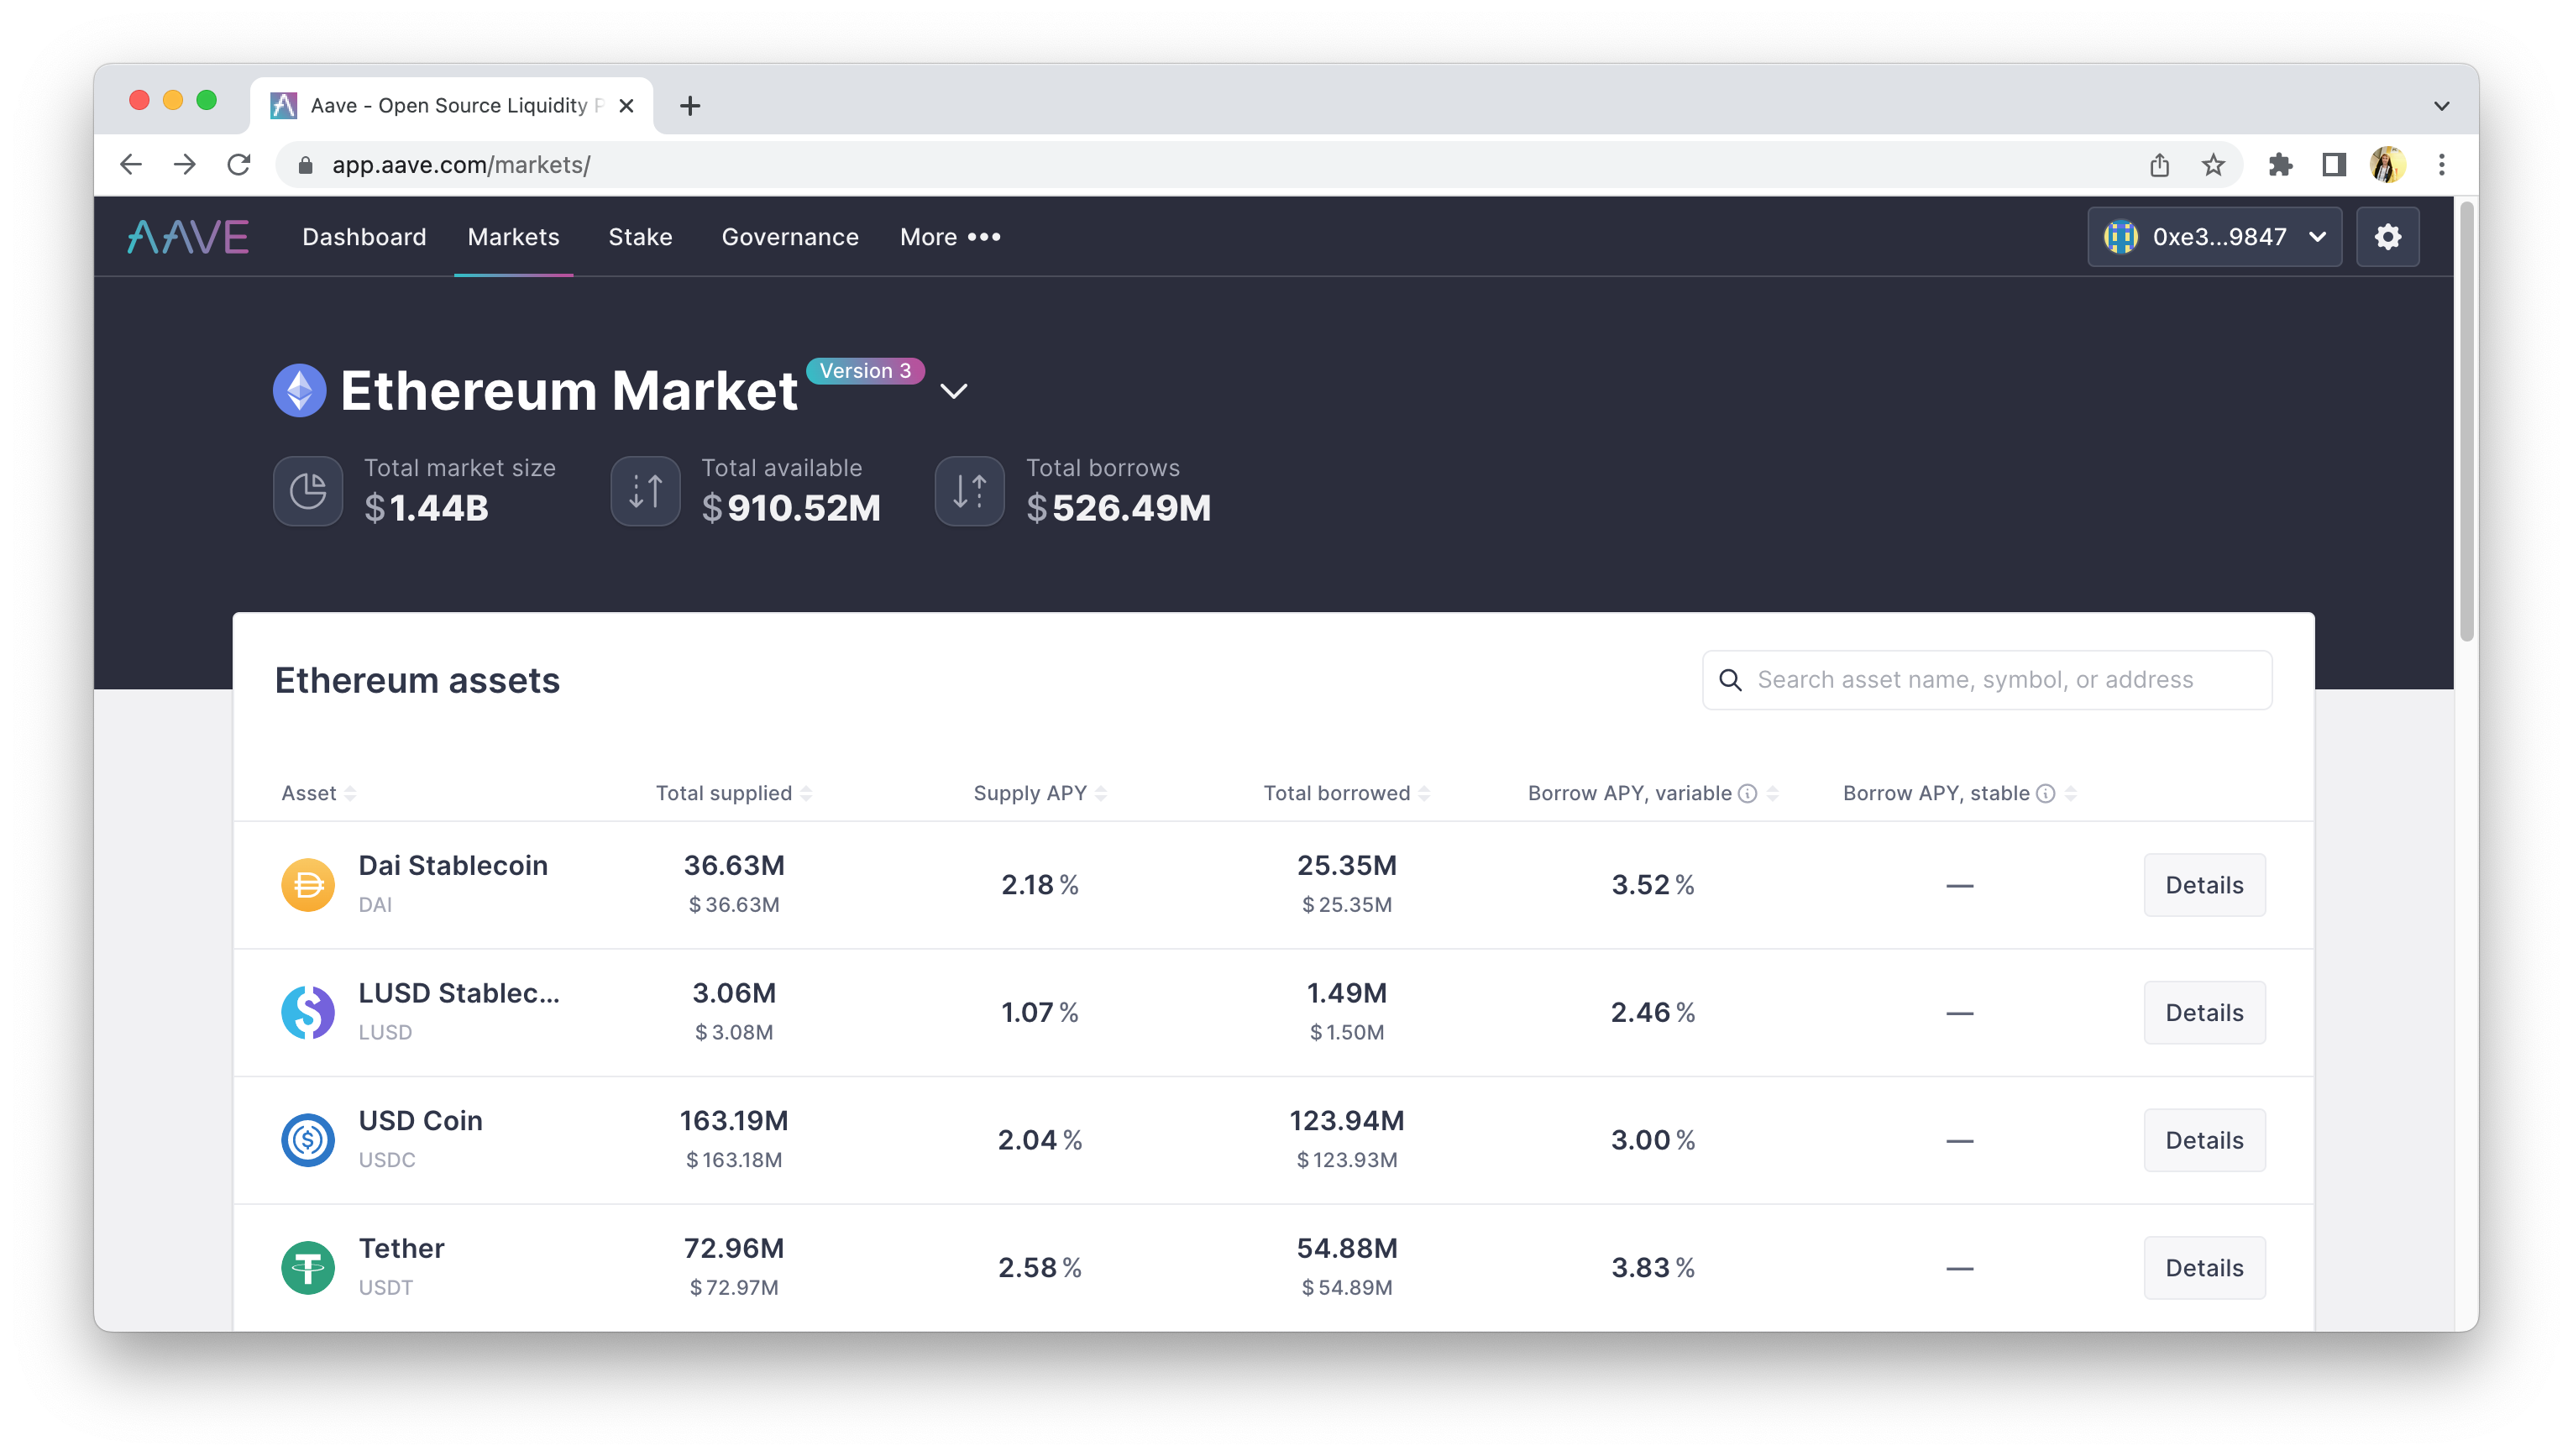This screenshot has width=2573, height=1456.
Task: Go to the Dashboard nav item
Action: click(364, 237)
